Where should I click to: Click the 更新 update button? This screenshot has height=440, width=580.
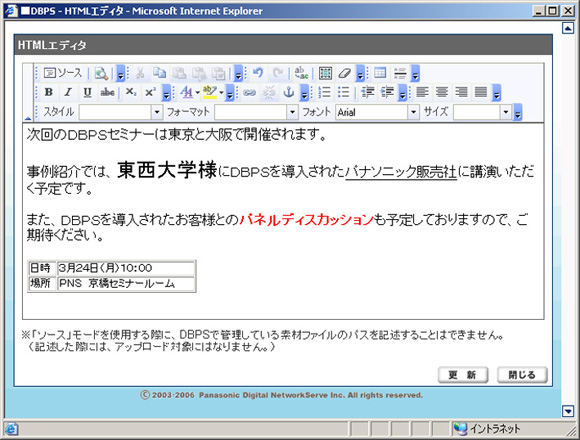(x=463, y=375)
